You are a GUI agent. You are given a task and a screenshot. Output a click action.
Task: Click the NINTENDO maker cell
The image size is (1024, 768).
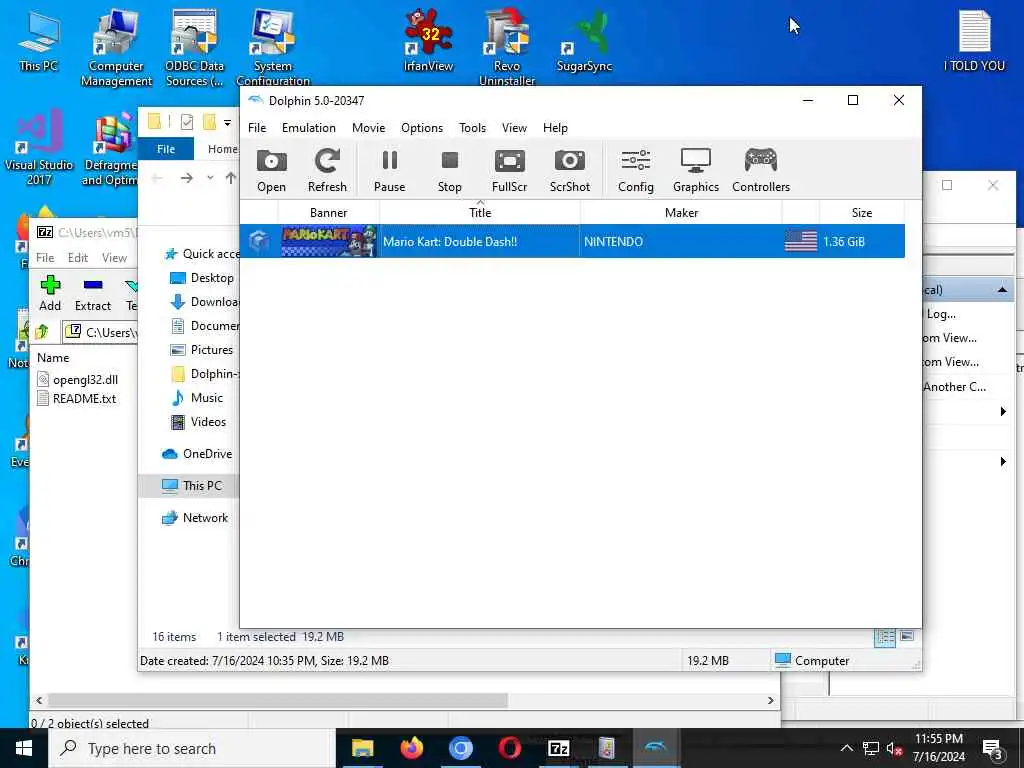tap(613, 242)
